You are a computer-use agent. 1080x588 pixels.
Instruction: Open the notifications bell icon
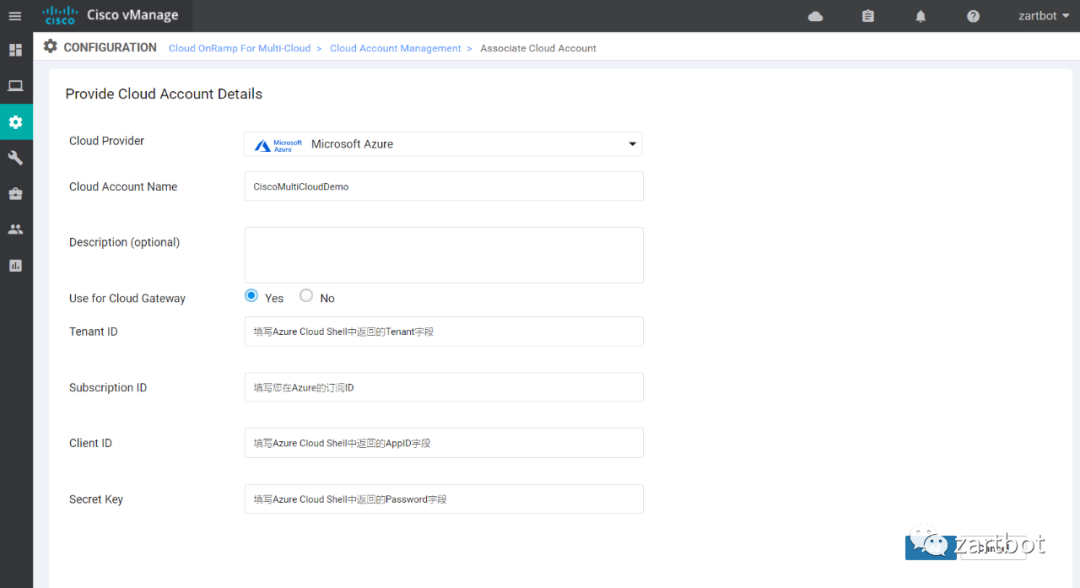click(920, 16)
